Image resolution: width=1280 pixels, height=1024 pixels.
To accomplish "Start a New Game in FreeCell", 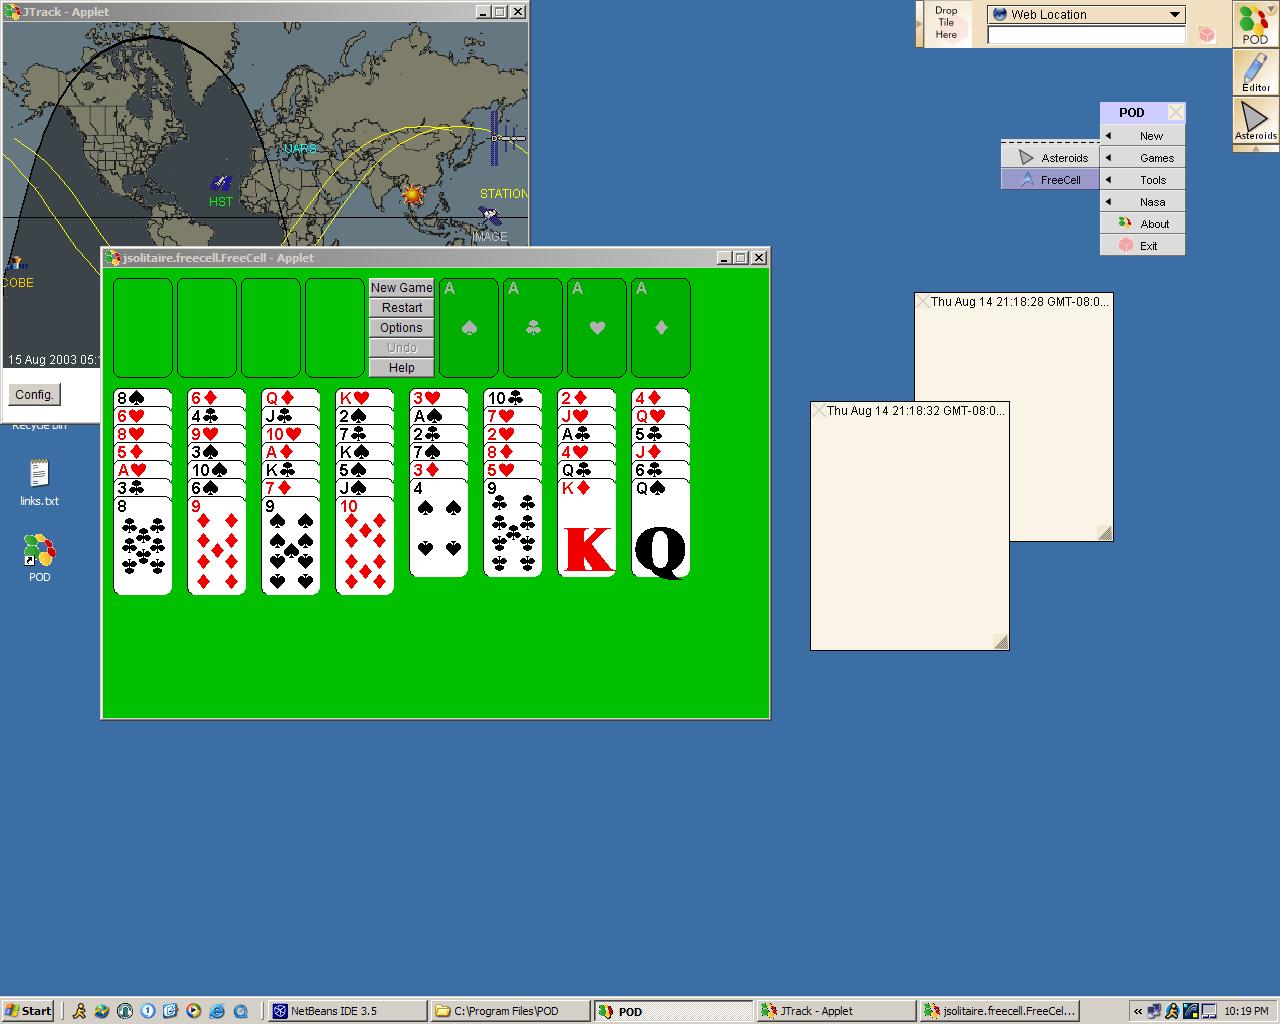I will (x=401, y=288).
